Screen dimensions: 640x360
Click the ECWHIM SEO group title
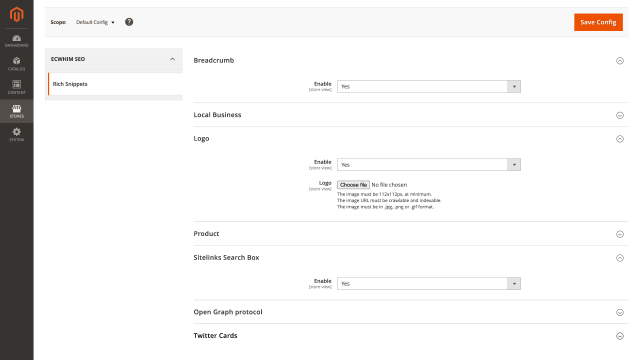tap(68, 59)
